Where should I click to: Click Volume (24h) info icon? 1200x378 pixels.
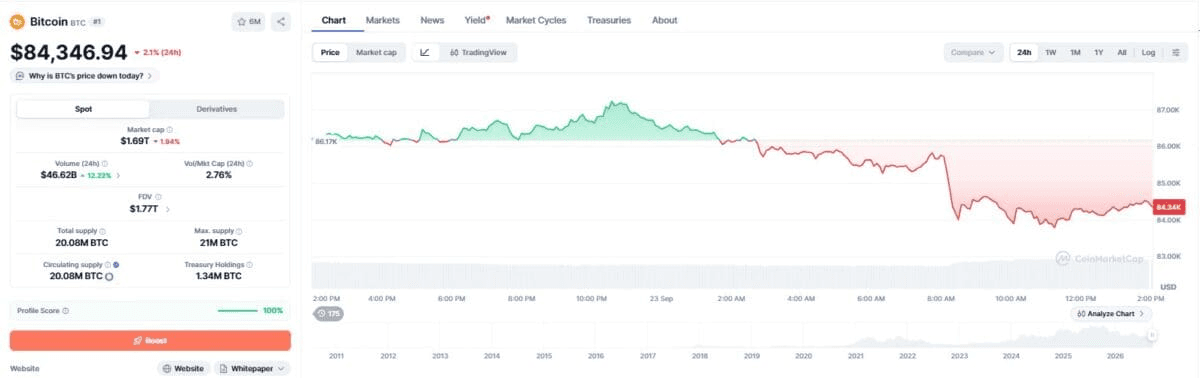(x=105, y=163)
